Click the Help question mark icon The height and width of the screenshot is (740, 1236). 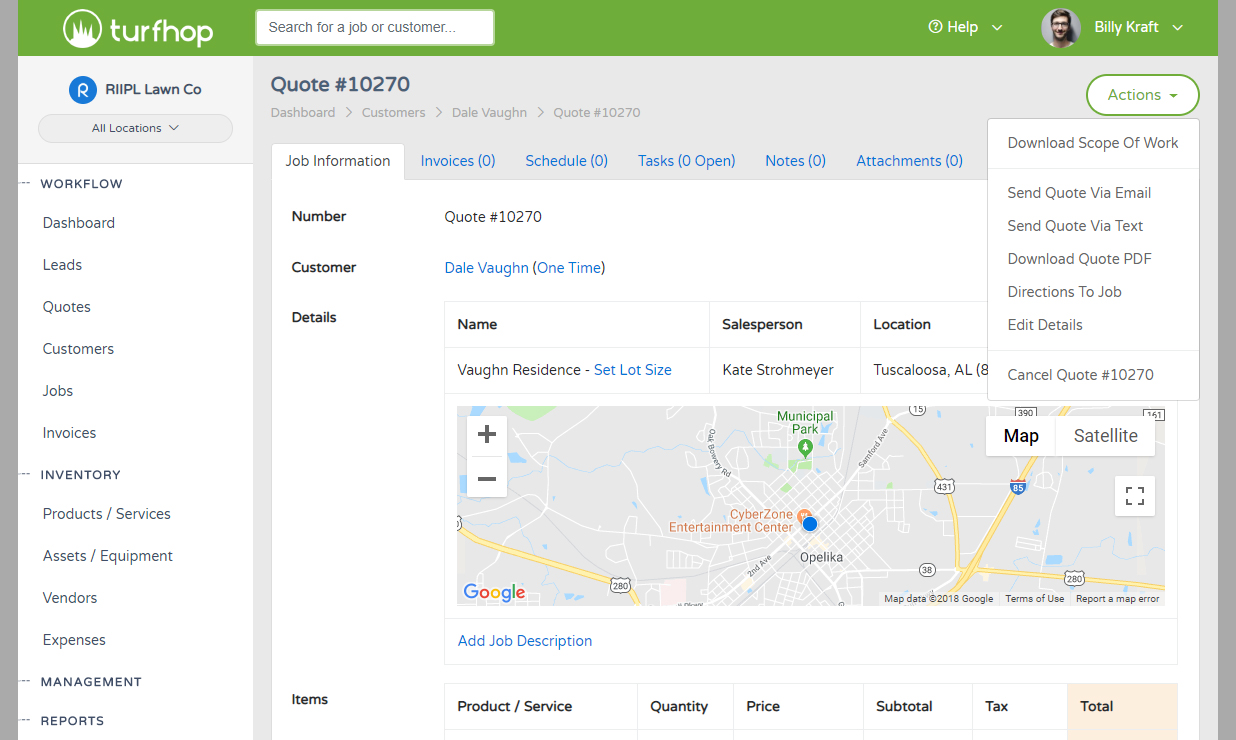935,27
